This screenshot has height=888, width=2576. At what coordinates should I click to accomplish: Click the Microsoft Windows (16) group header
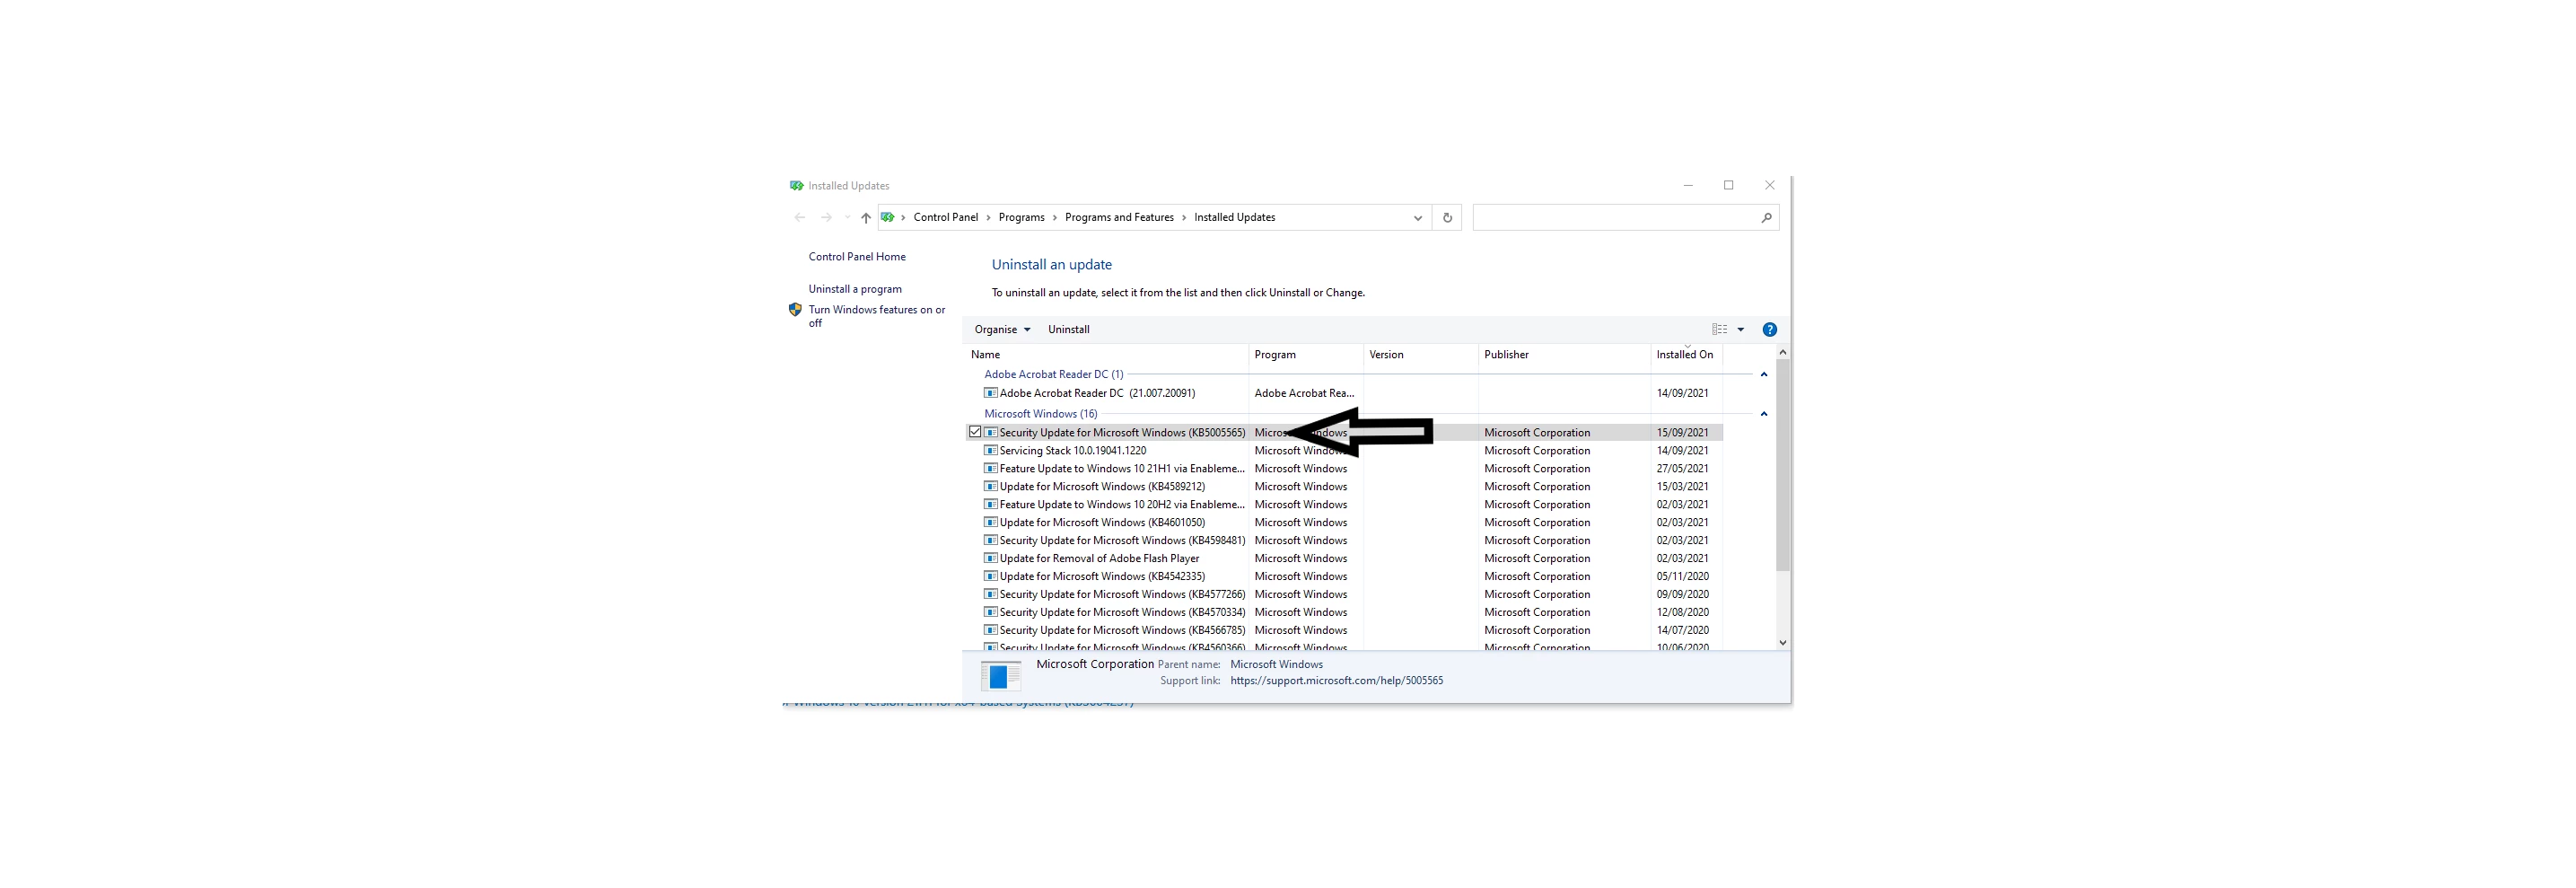pyautogui.click(x=1040, y=414)
